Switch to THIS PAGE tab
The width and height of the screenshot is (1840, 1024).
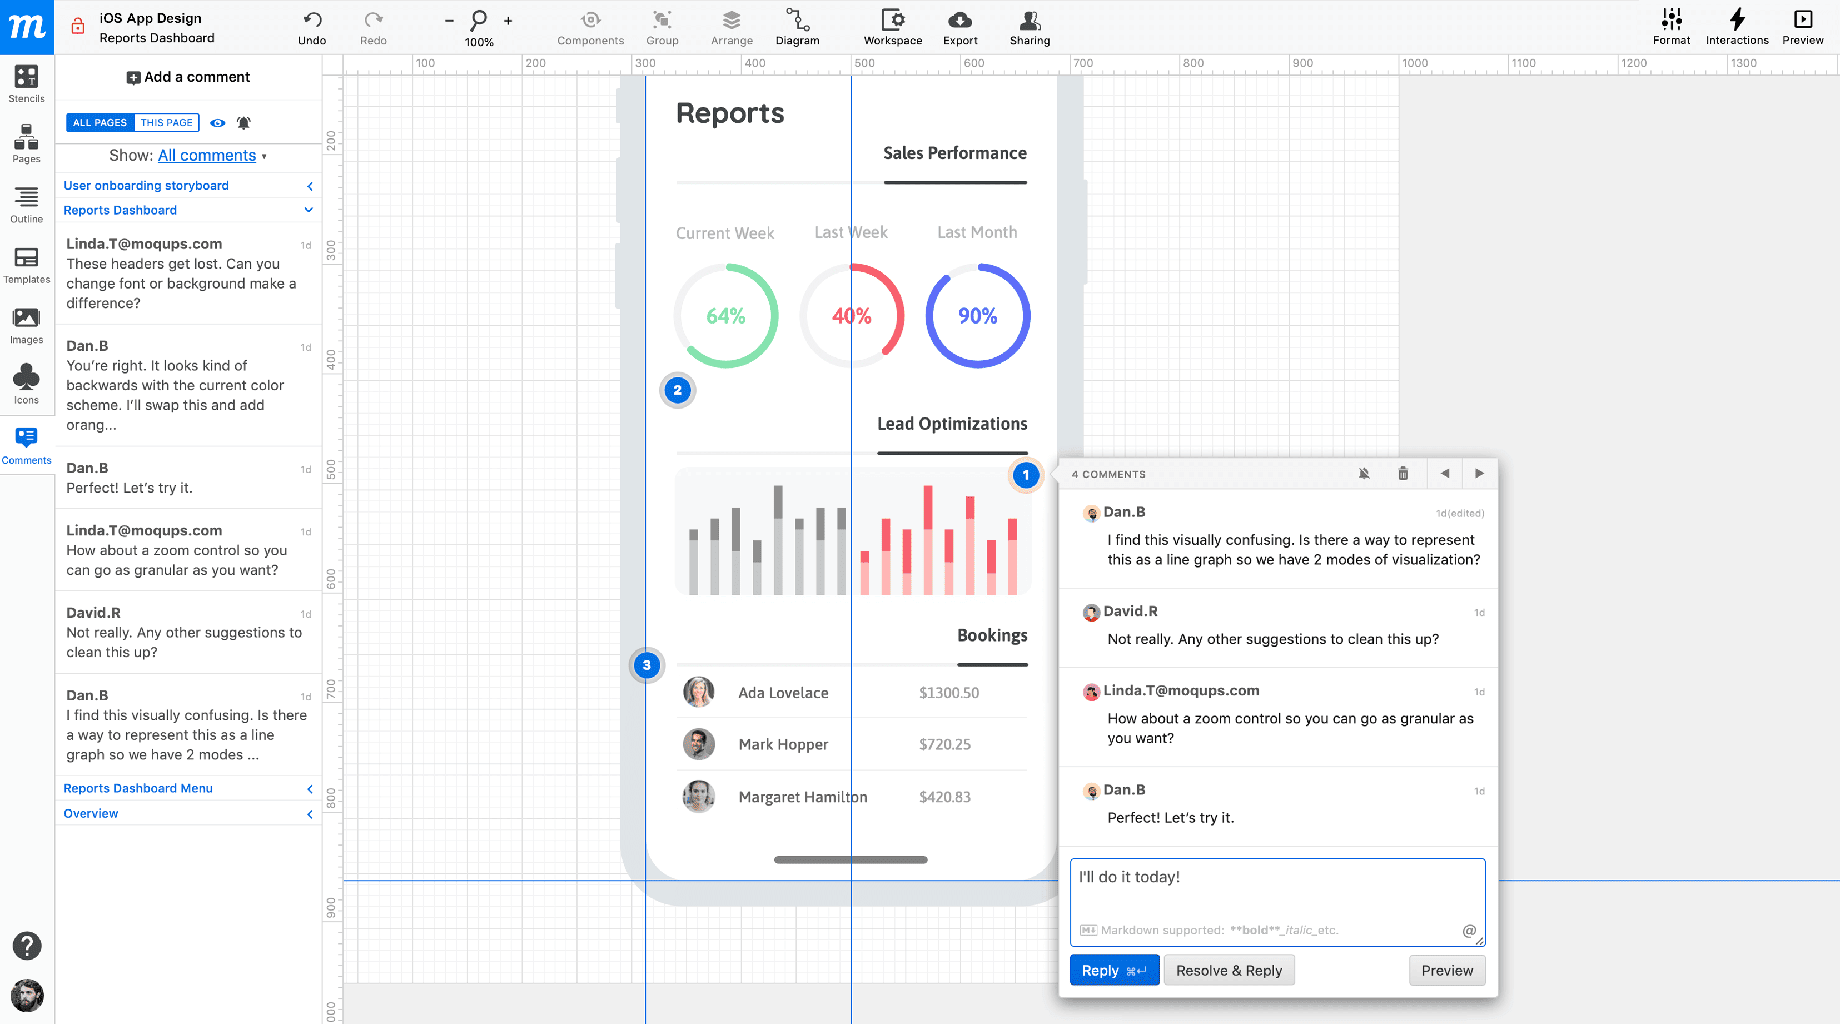[166, 123]
